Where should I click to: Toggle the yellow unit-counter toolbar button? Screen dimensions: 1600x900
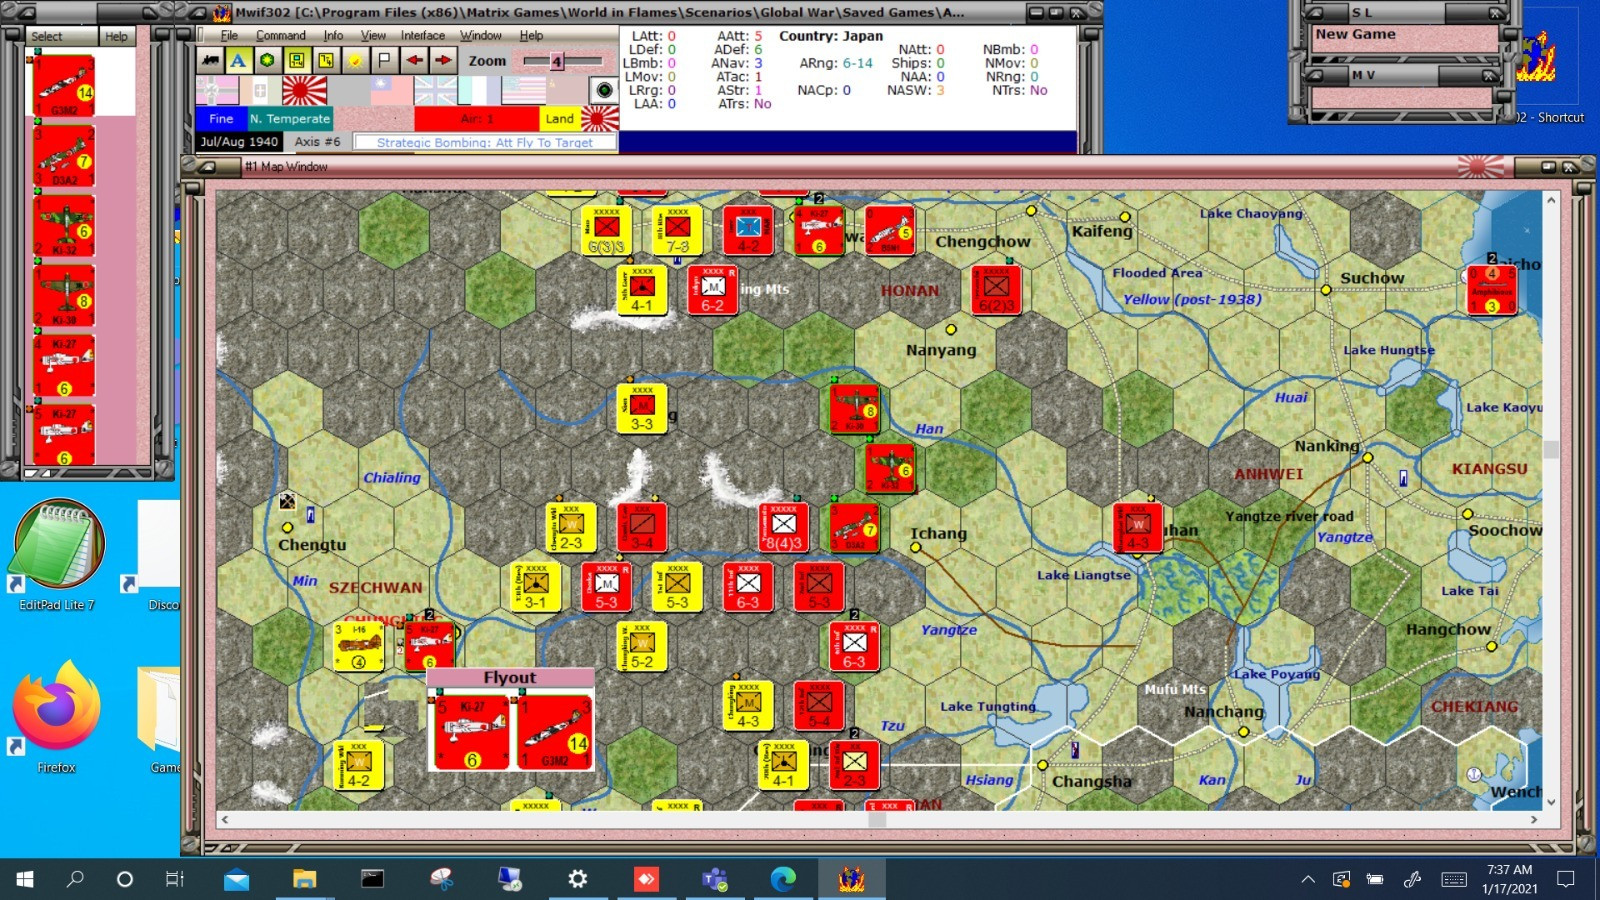[297, 60]
